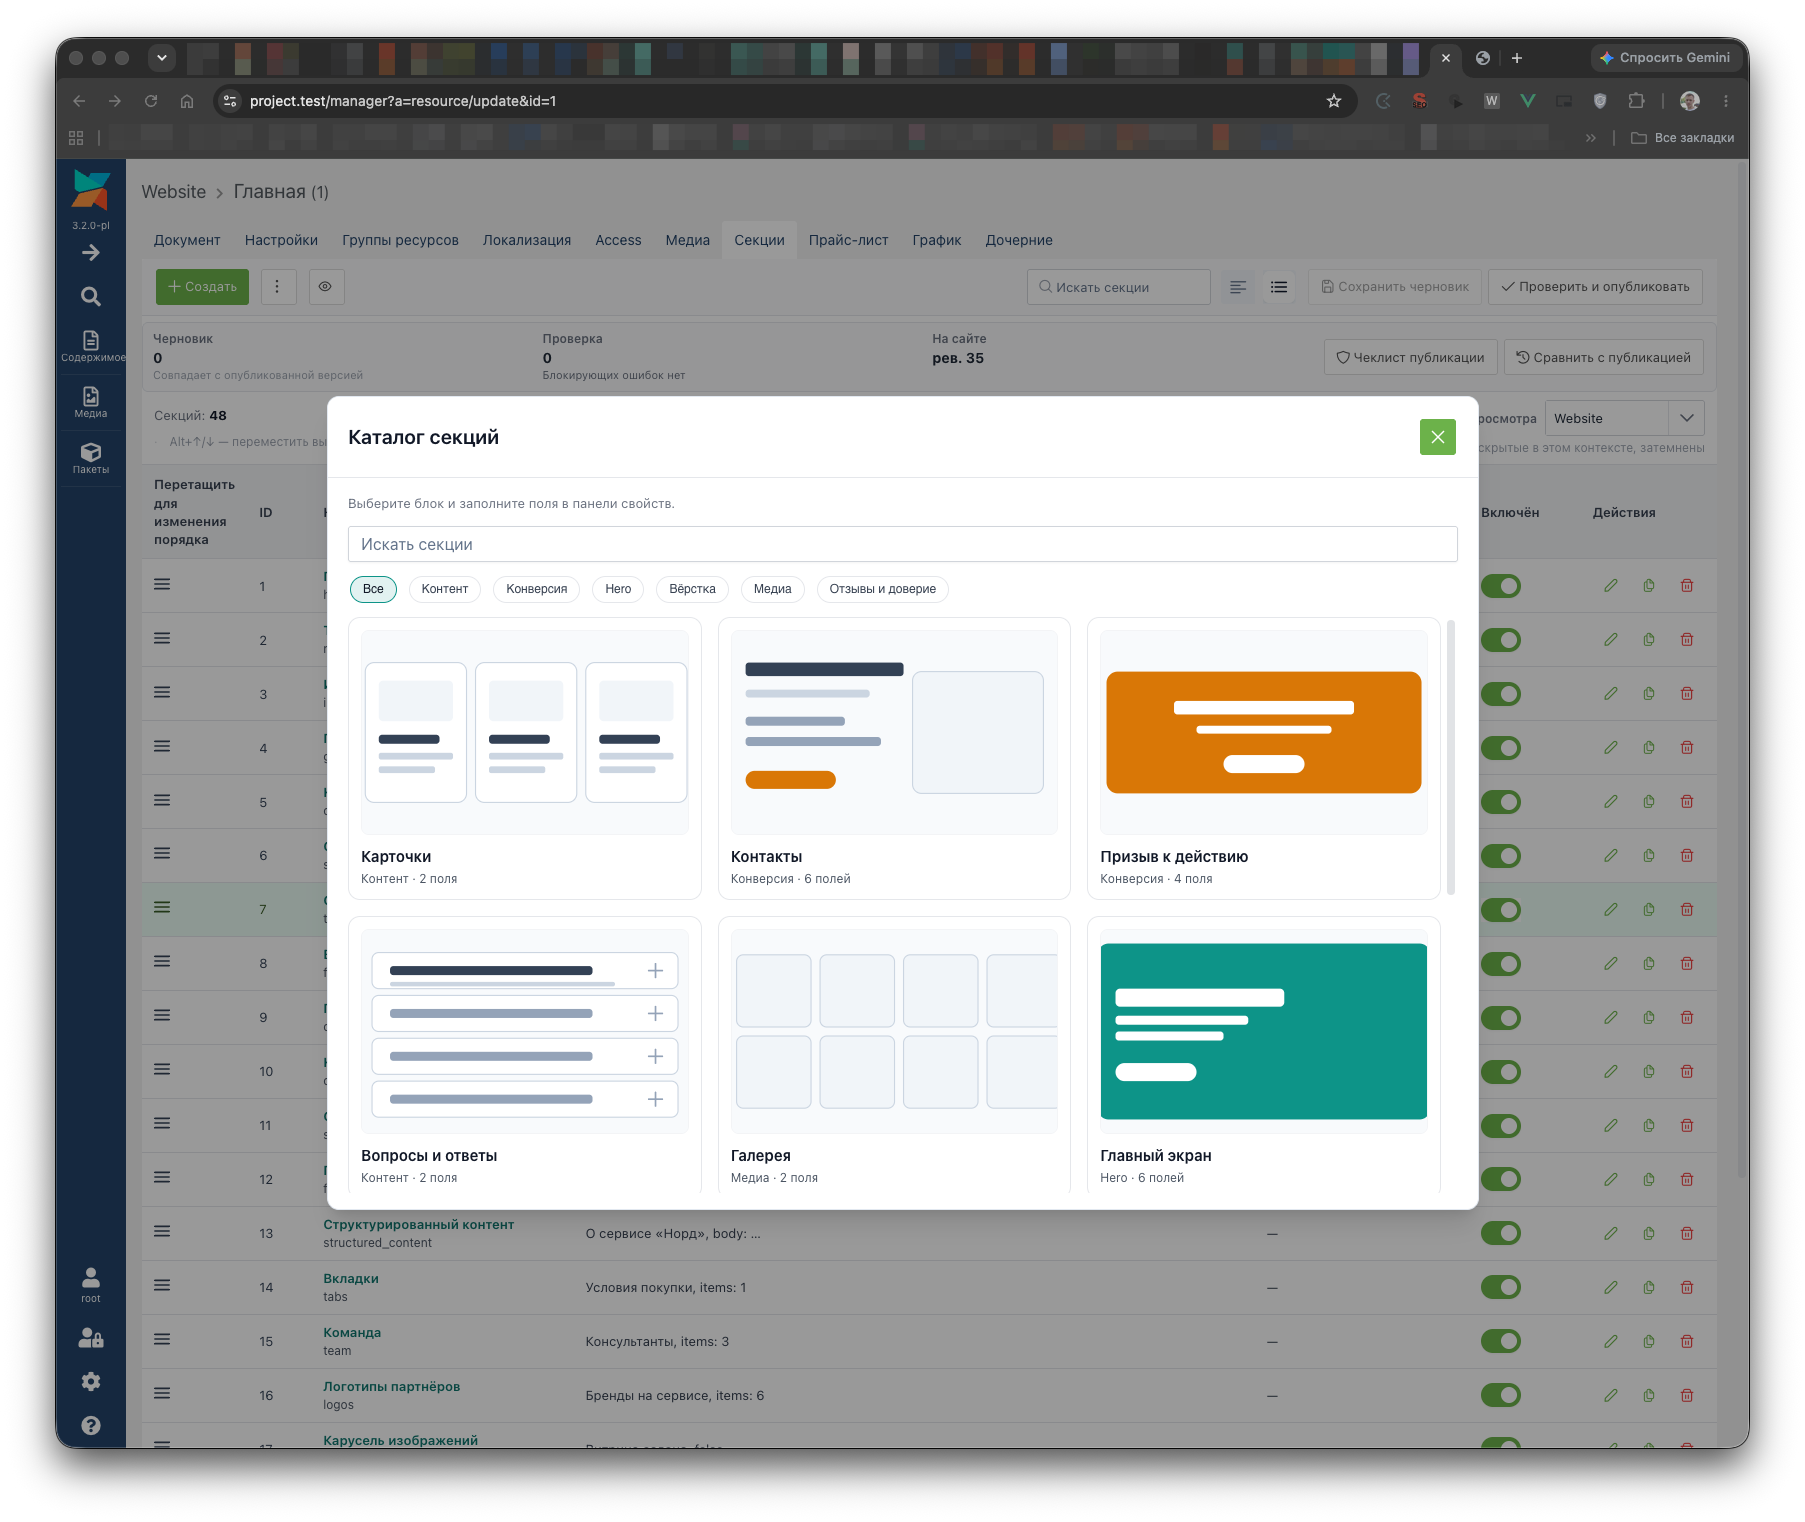Duplicate section 15 with copy icon

pyautogui.click(x=1649, y=1341)
